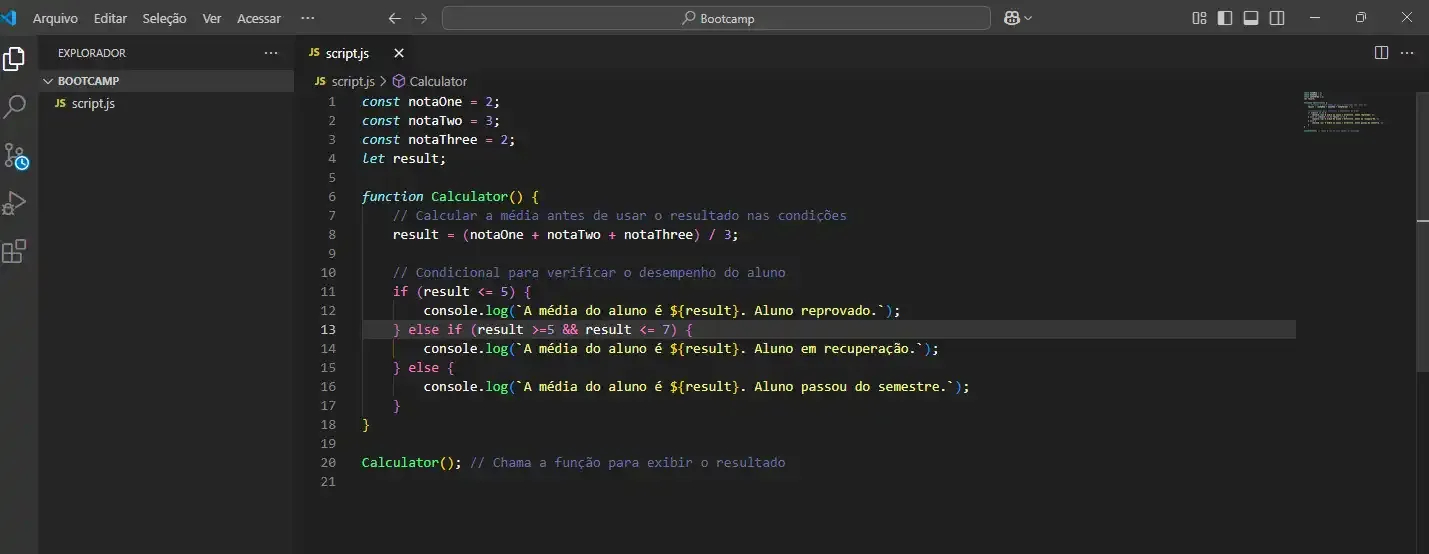Close the script.js editor tab

pos(399,53)
